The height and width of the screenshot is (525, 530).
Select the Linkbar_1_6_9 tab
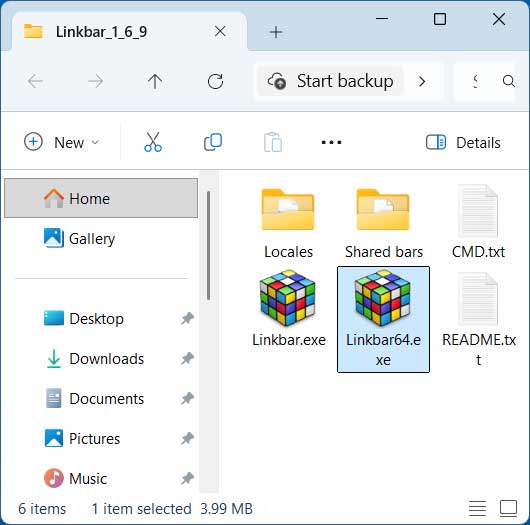click(x=129, y=32)
